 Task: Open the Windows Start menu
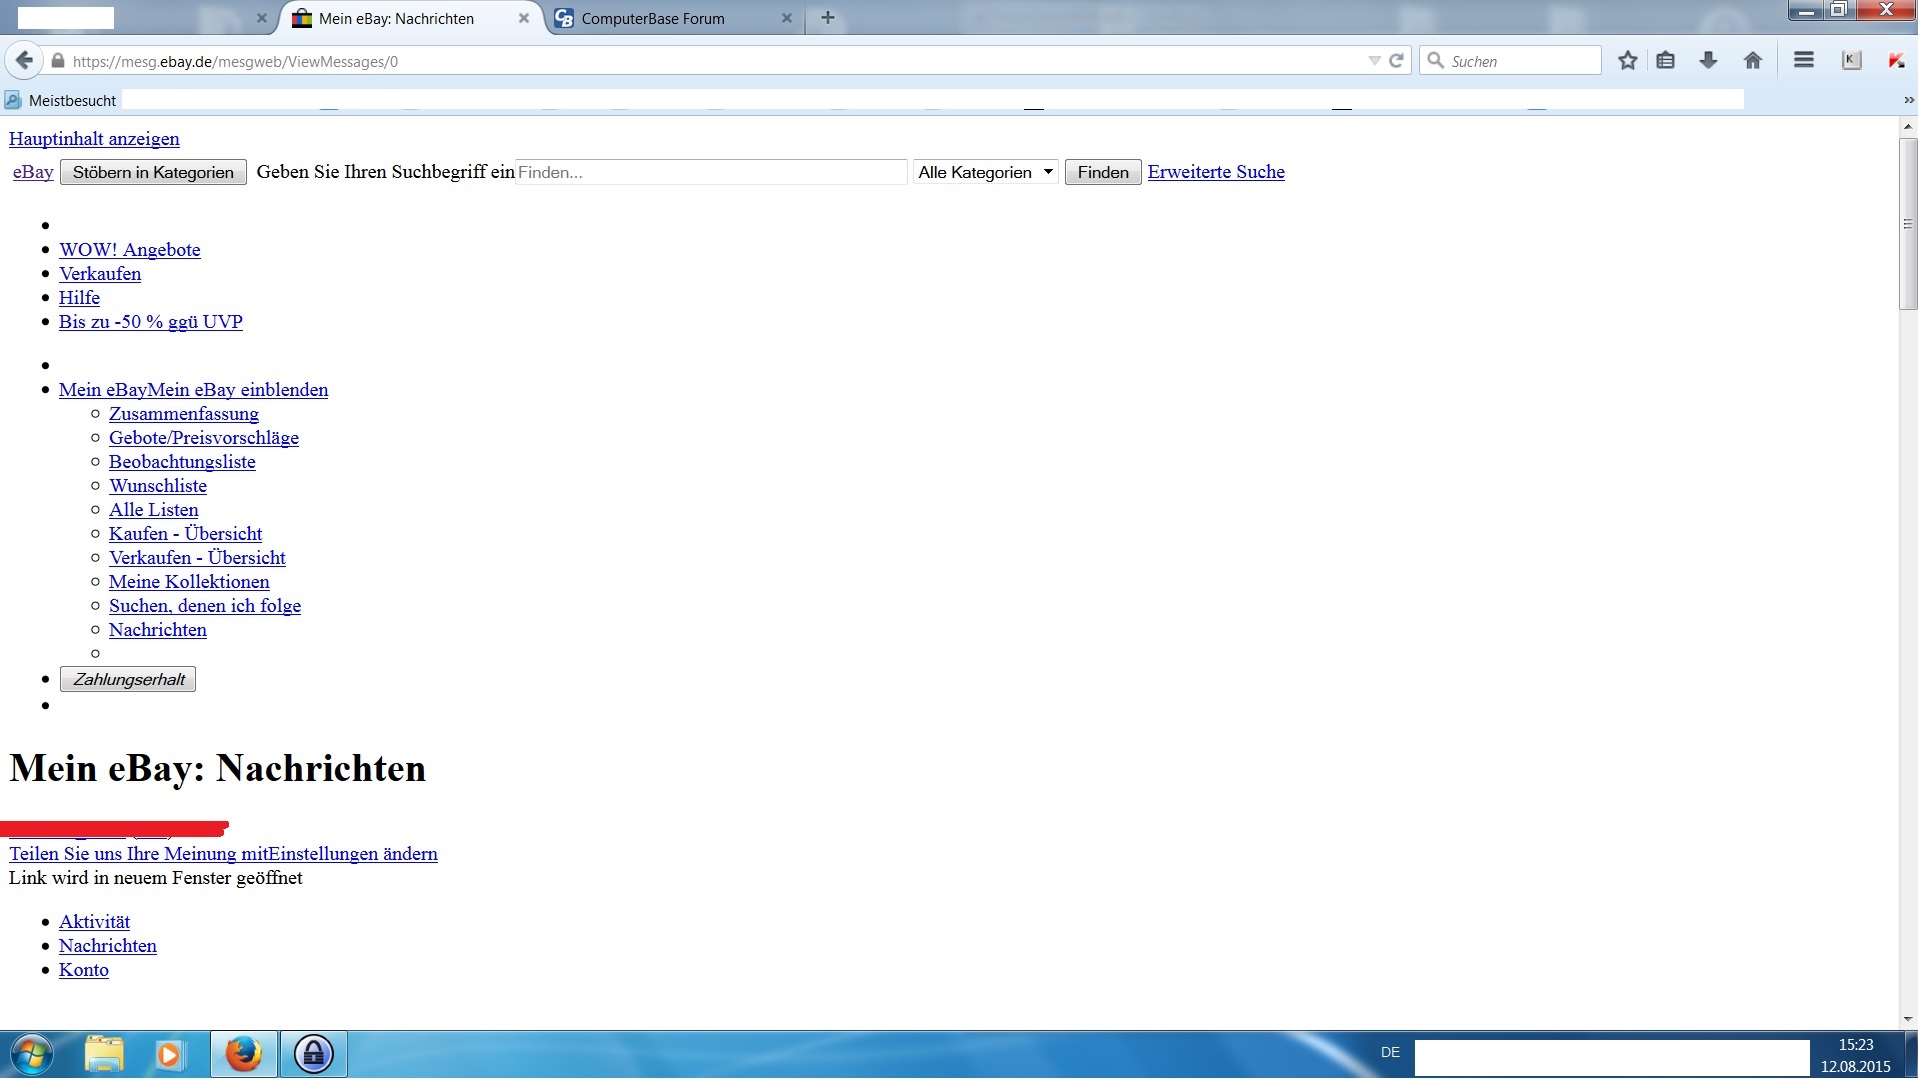click(x=31, y=1055)
